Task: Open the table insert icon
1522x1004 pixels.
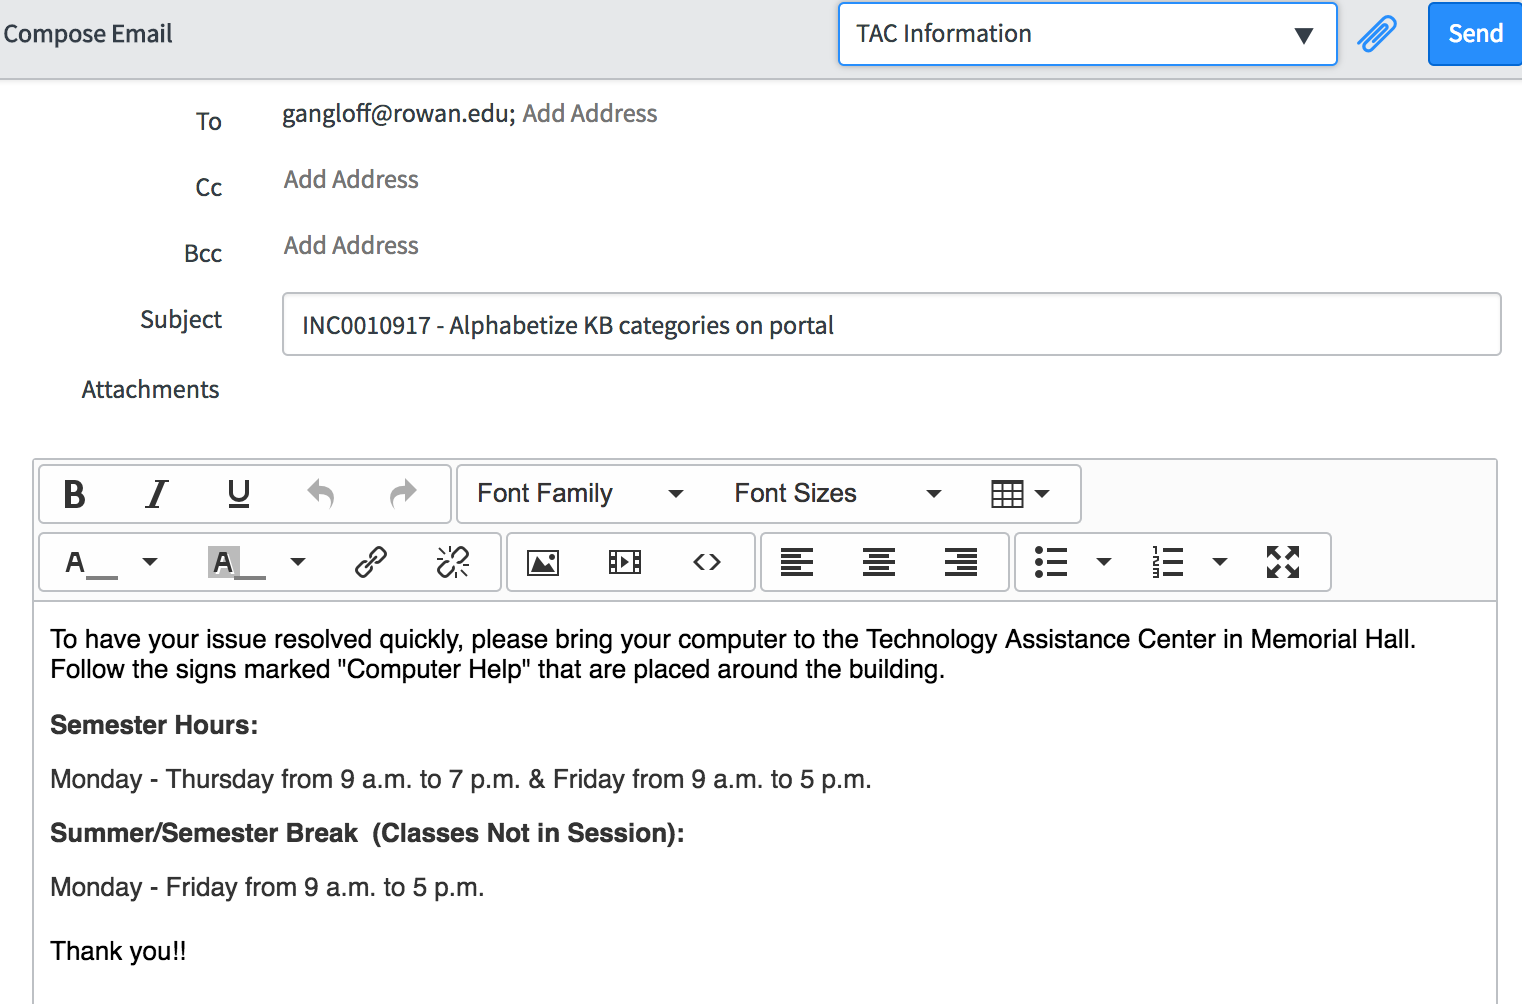Action: (1007, 494)
